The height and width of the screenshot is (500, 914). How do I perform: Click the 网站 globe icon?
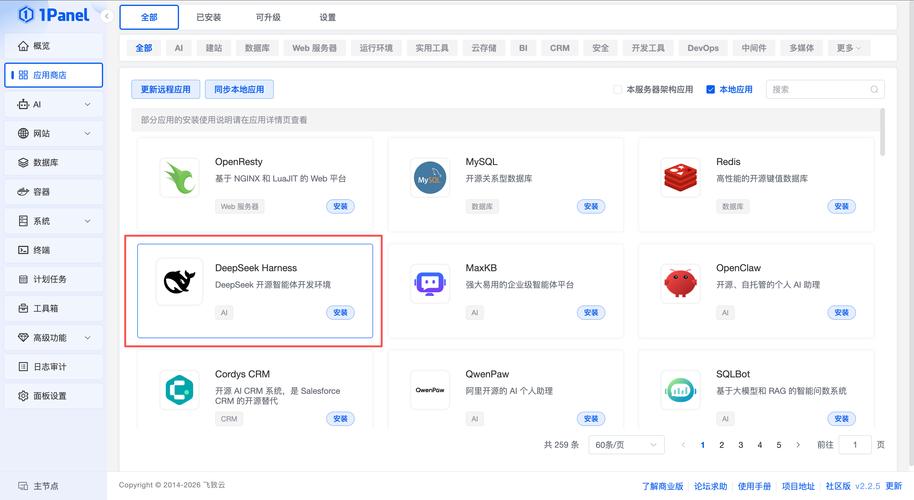[x=23, y=133]
